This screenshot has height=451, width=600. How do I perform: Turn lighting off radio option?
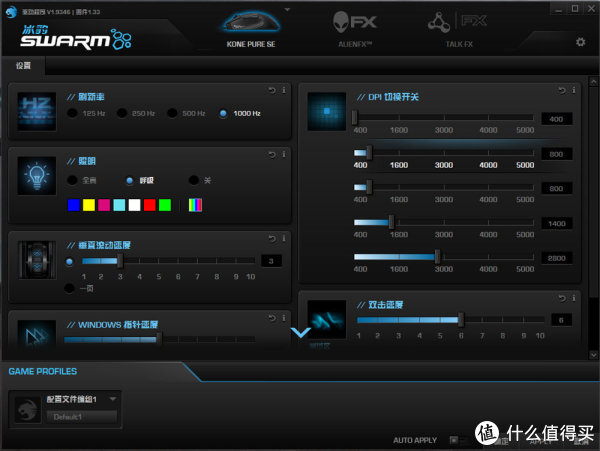(x=194, y=180)
